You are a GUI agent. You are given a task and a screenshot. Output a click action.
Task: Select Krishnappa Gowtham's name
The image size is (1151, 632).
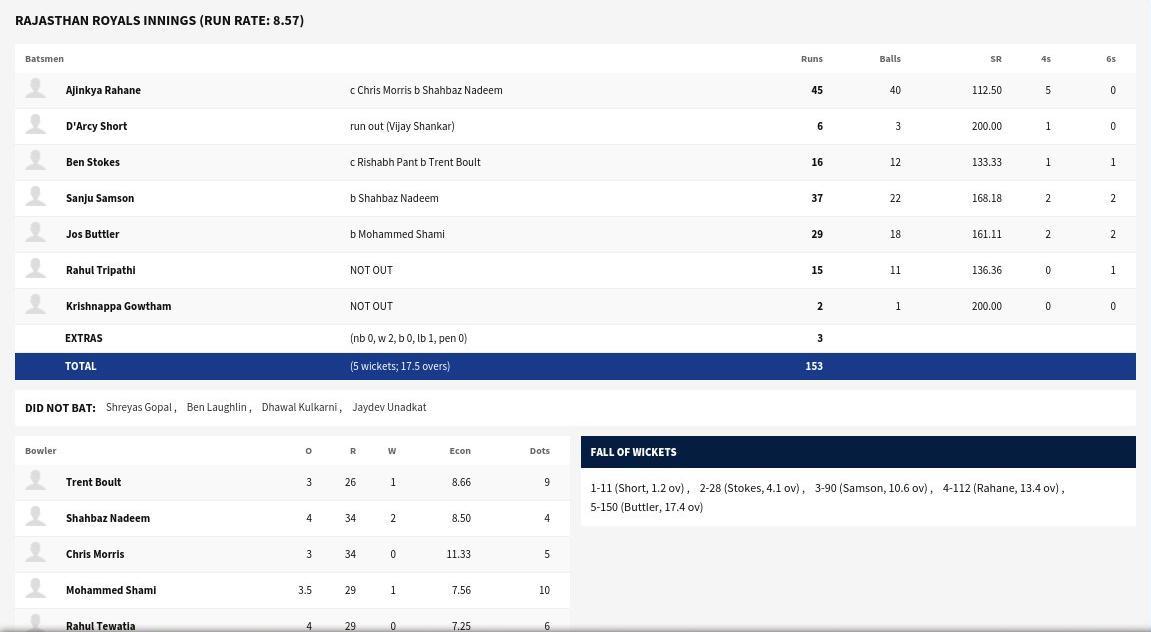(x=118, y=306)
